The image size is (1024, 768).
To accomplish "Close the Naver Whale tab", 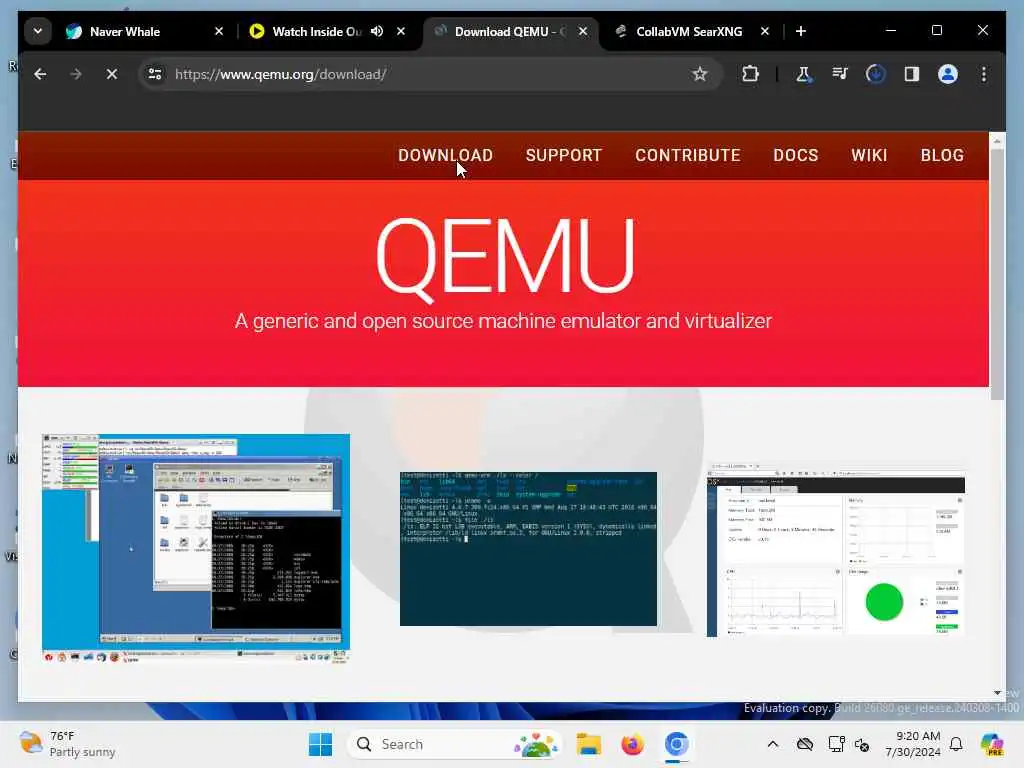I will point(219,31).
